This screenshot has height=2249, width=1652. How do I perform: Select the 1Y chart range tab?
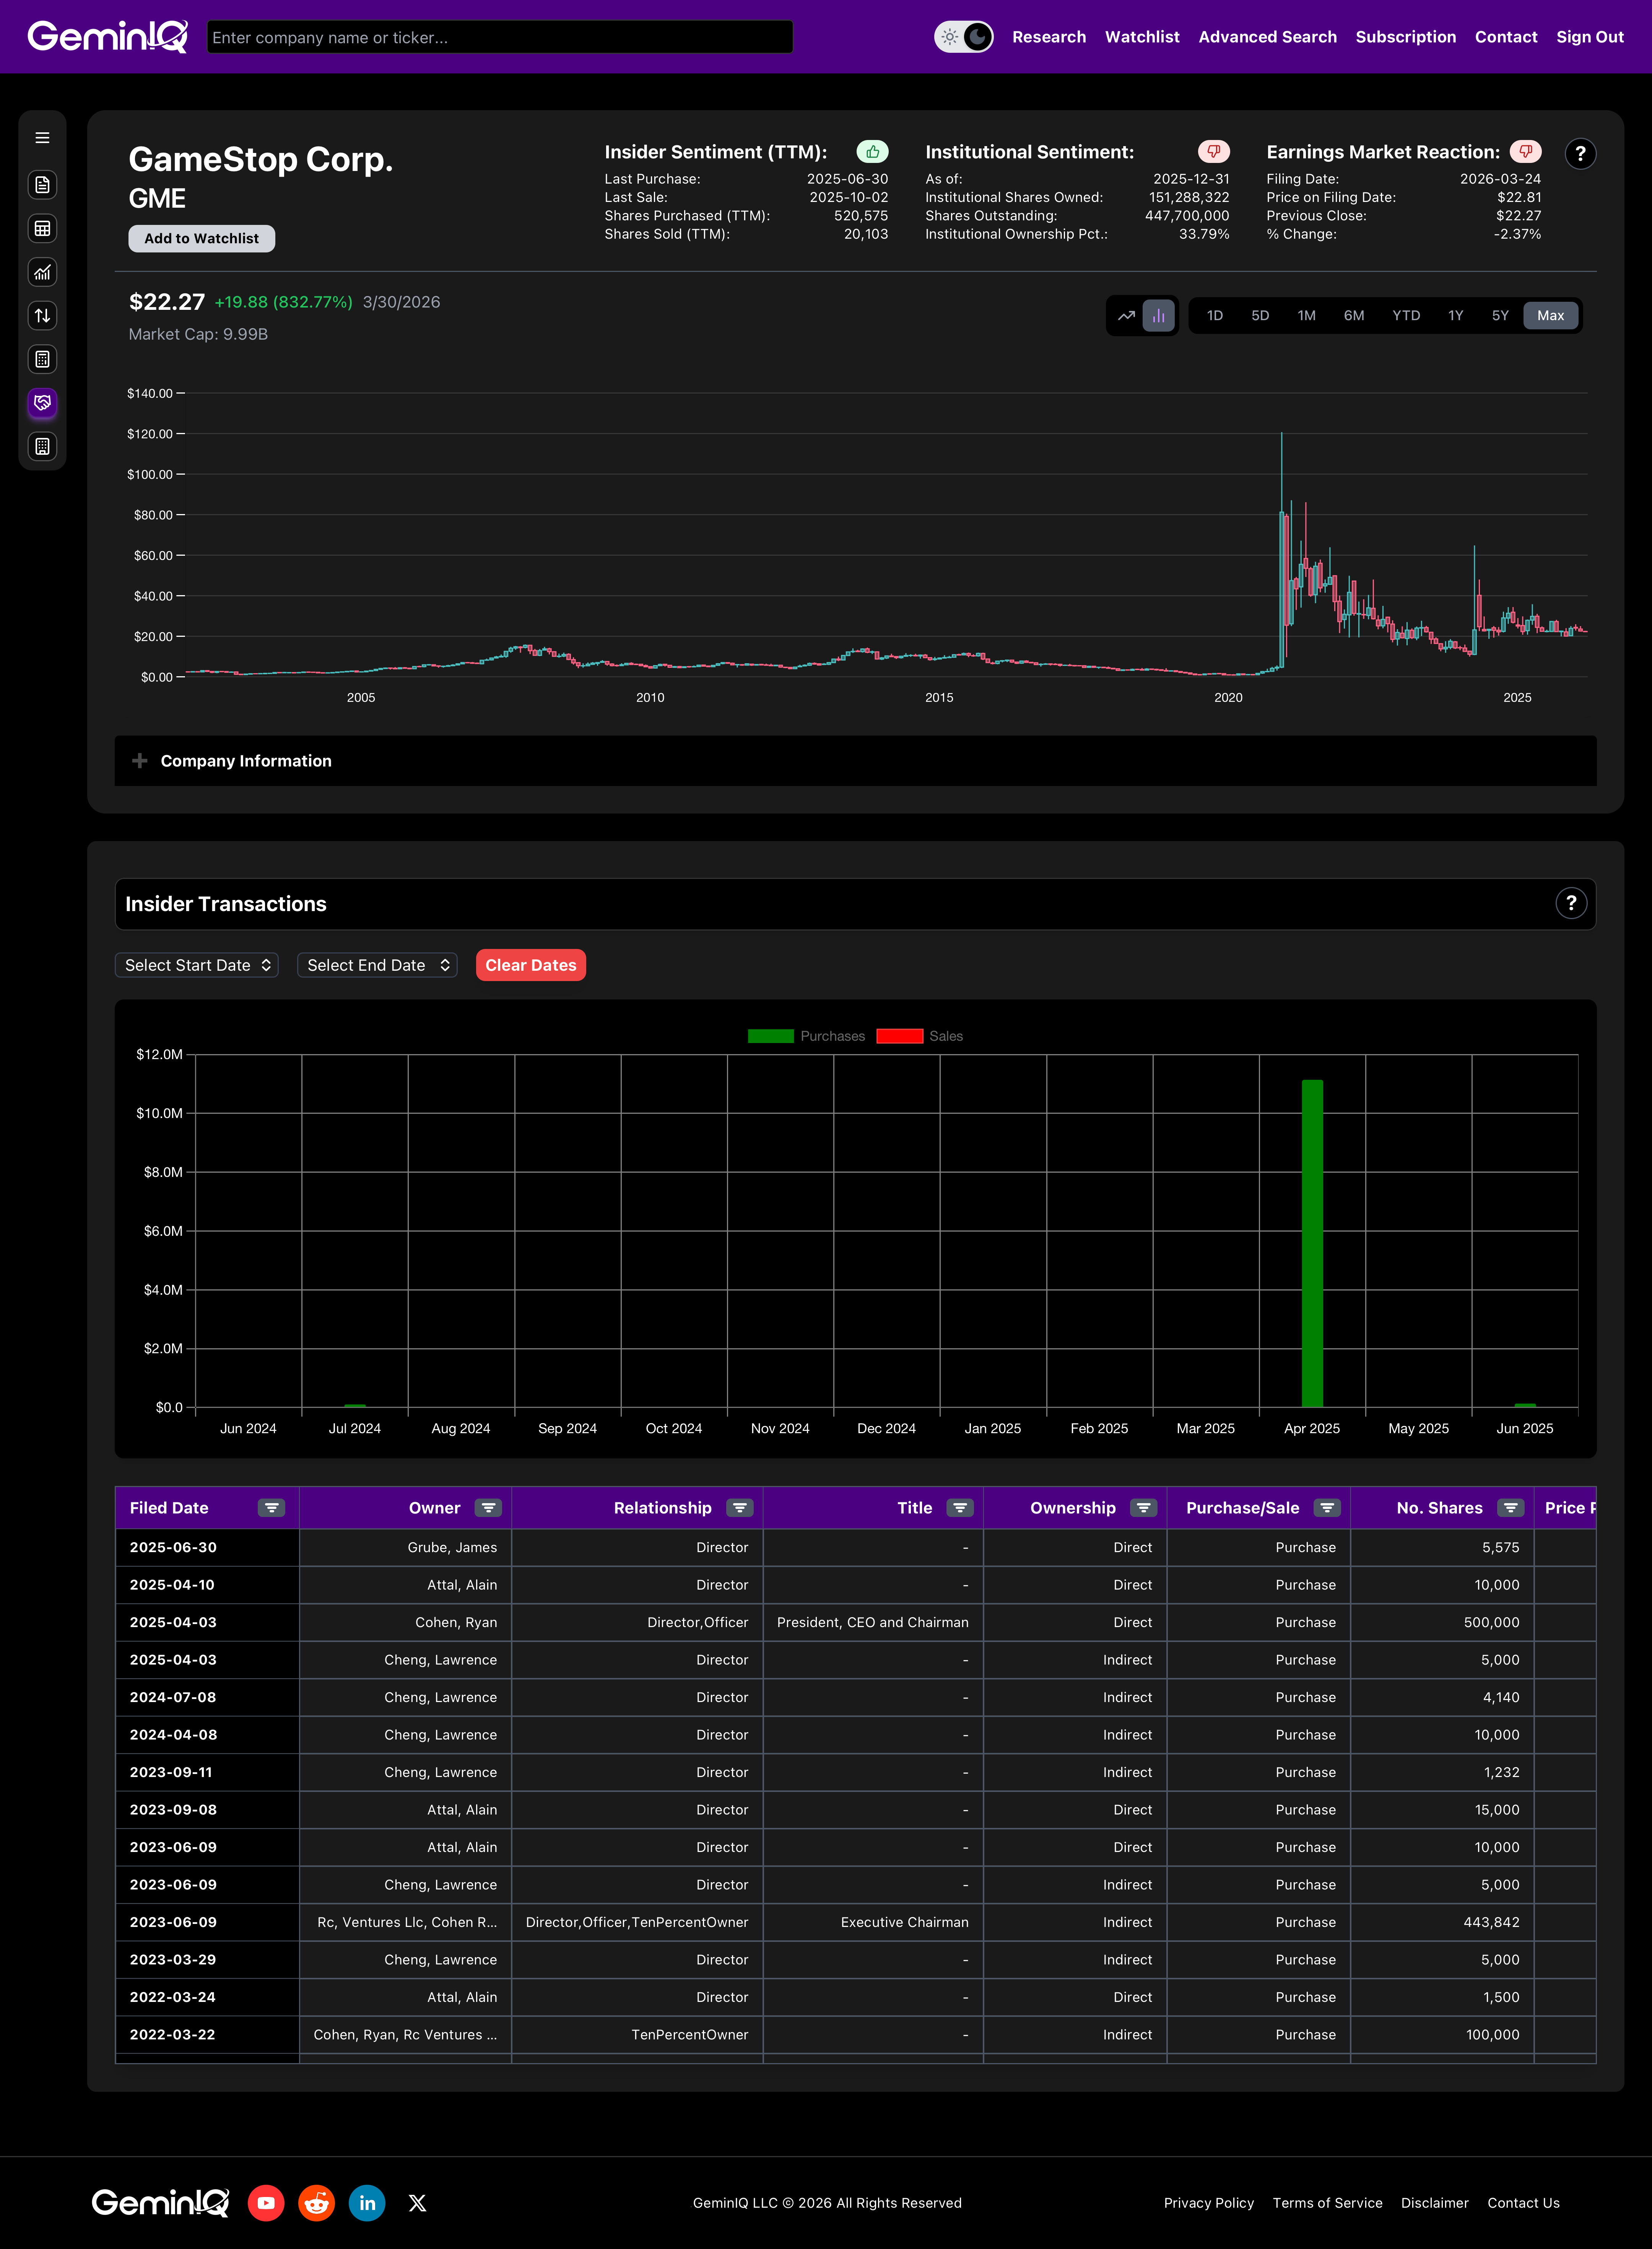coord(1455,316)
